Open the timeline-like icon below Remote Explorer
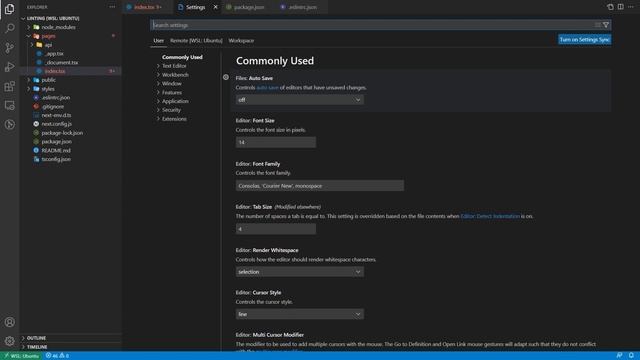Screen dimensions: 640x360 click(9, 124)
